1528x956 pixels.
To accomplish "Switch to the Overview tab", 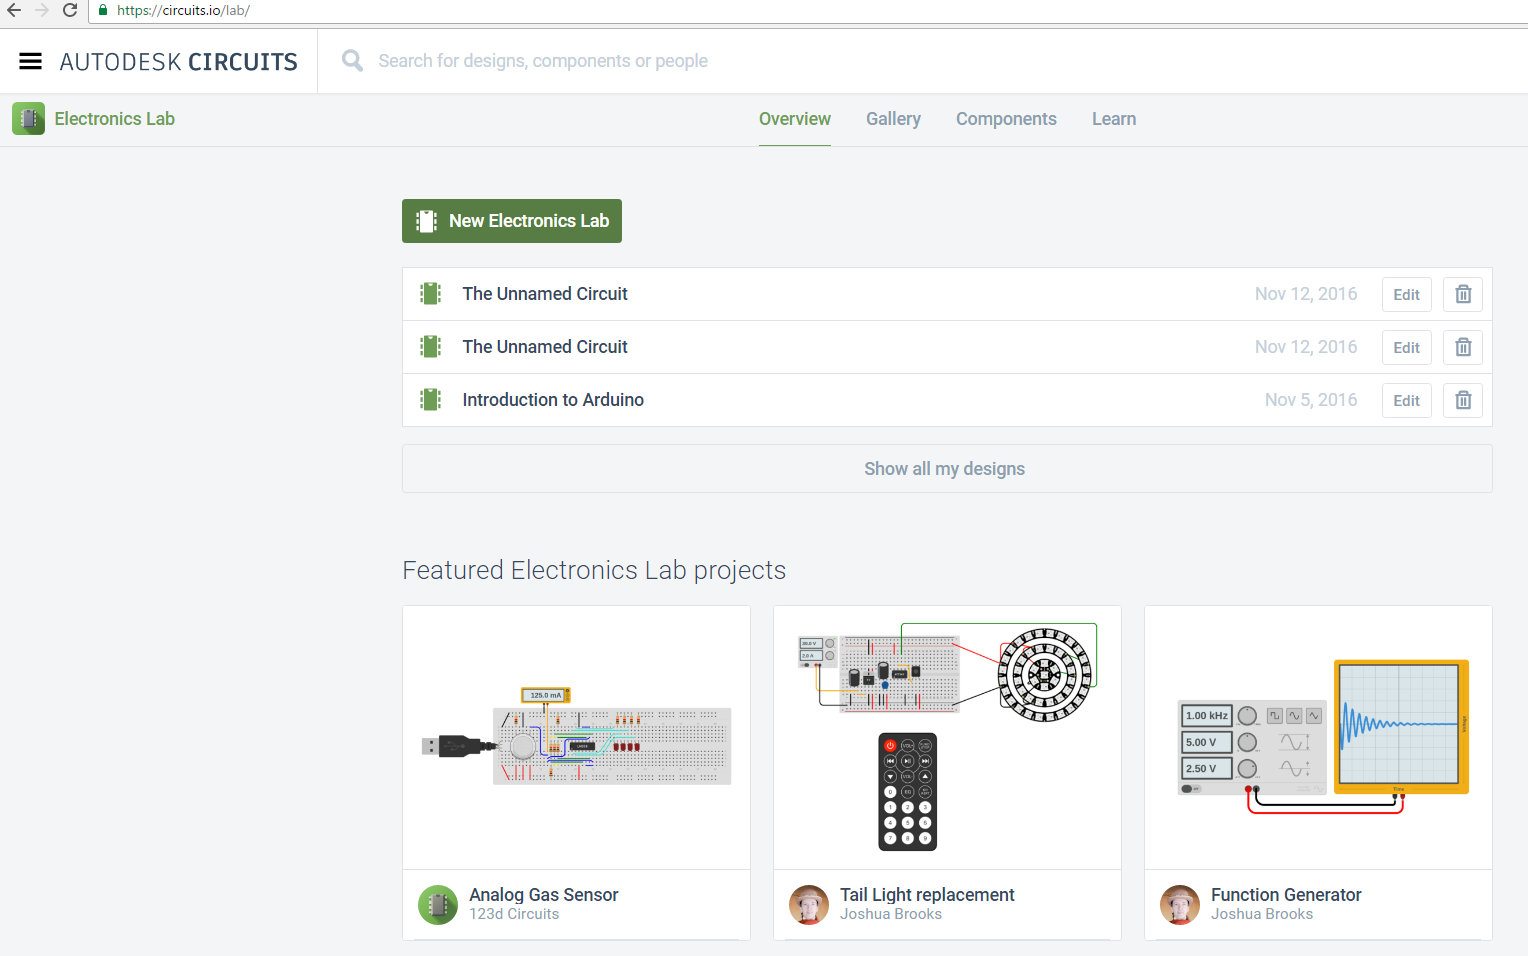I will pyautogui.click(x=795, y=119).
